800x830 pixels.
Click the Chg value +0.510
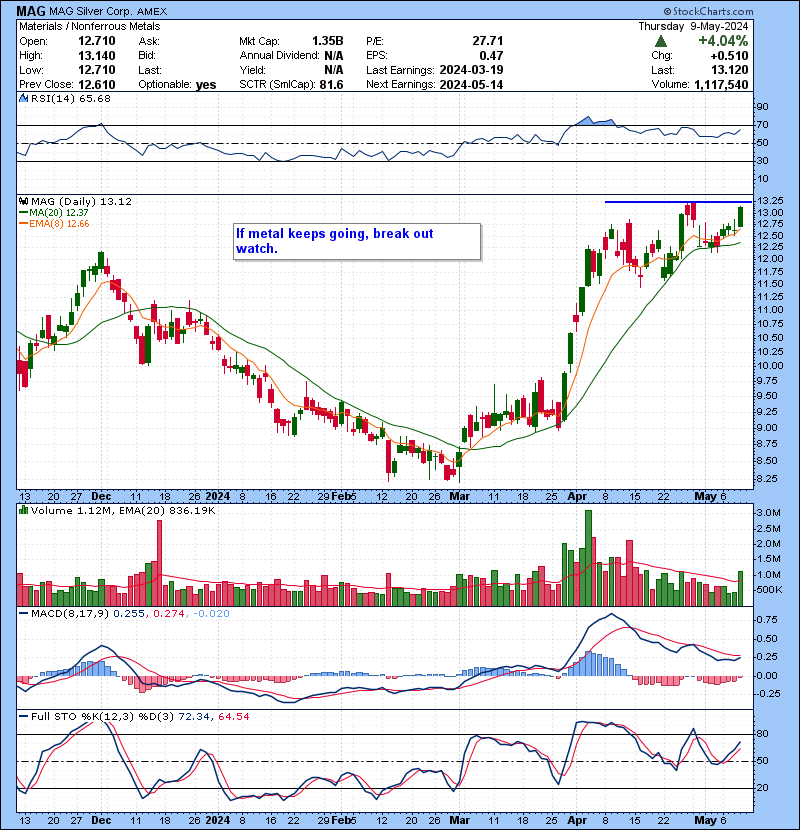click(729, 56)
